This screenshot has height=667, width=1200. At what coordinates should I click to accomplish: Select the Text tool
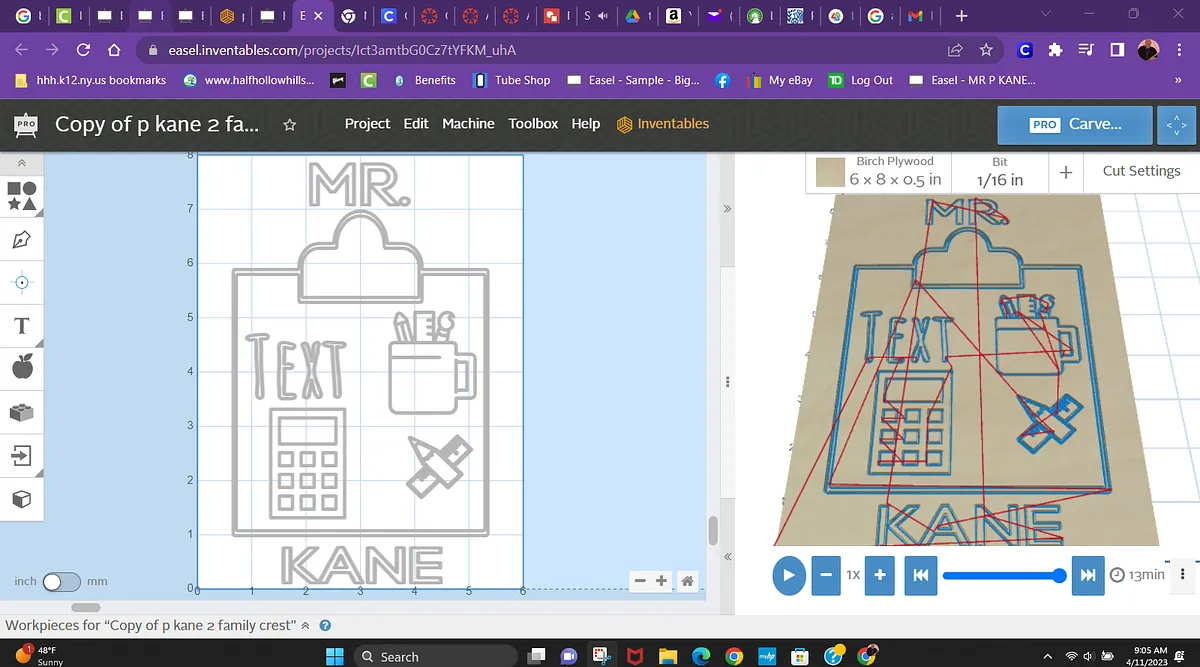pyautogui.click(x=22, y=326)
